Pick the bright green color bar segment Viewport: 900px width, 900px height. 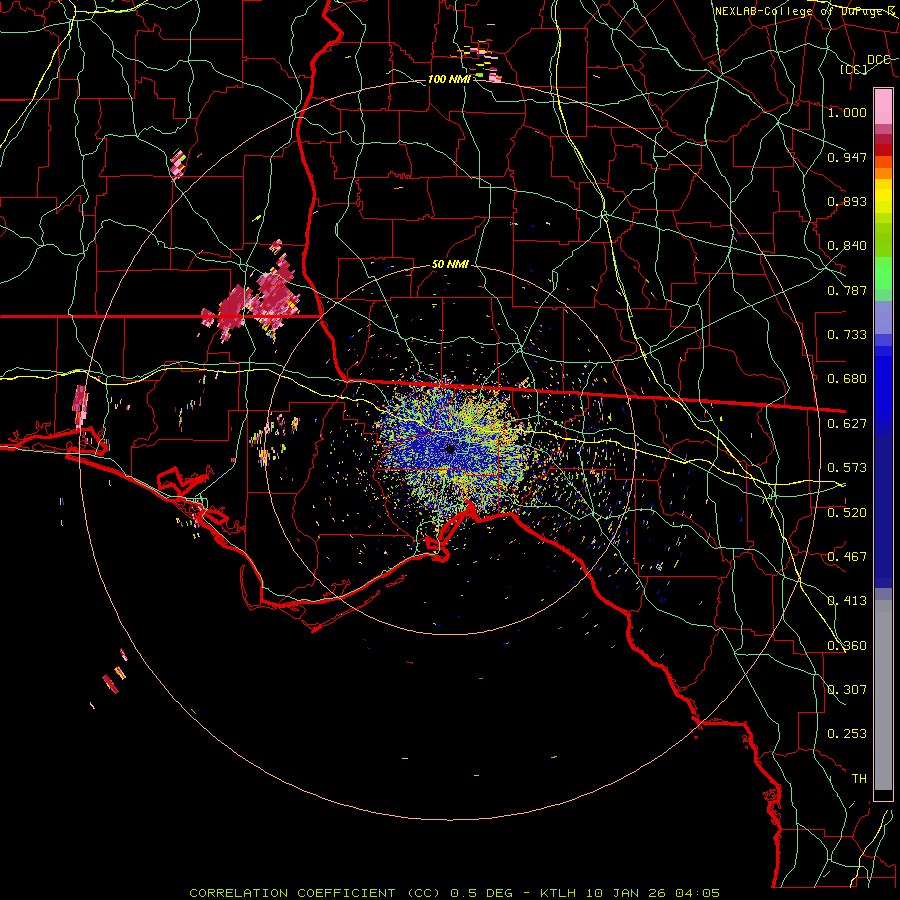click(883, 273)
